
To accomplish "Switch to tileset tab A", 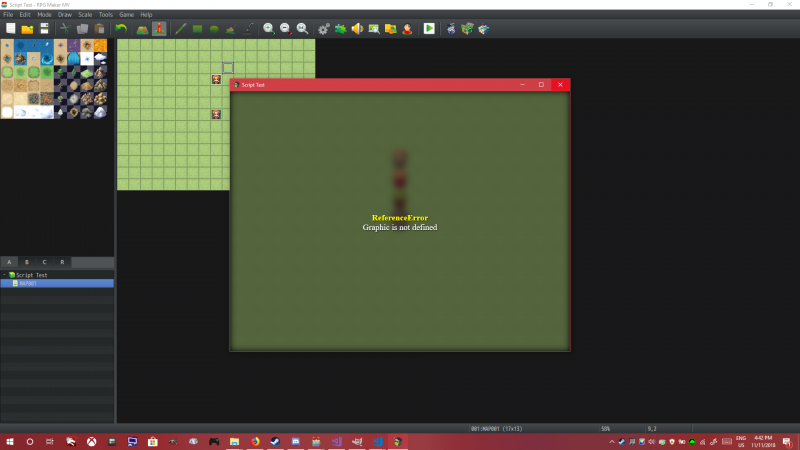I will (x=9, y=262).
